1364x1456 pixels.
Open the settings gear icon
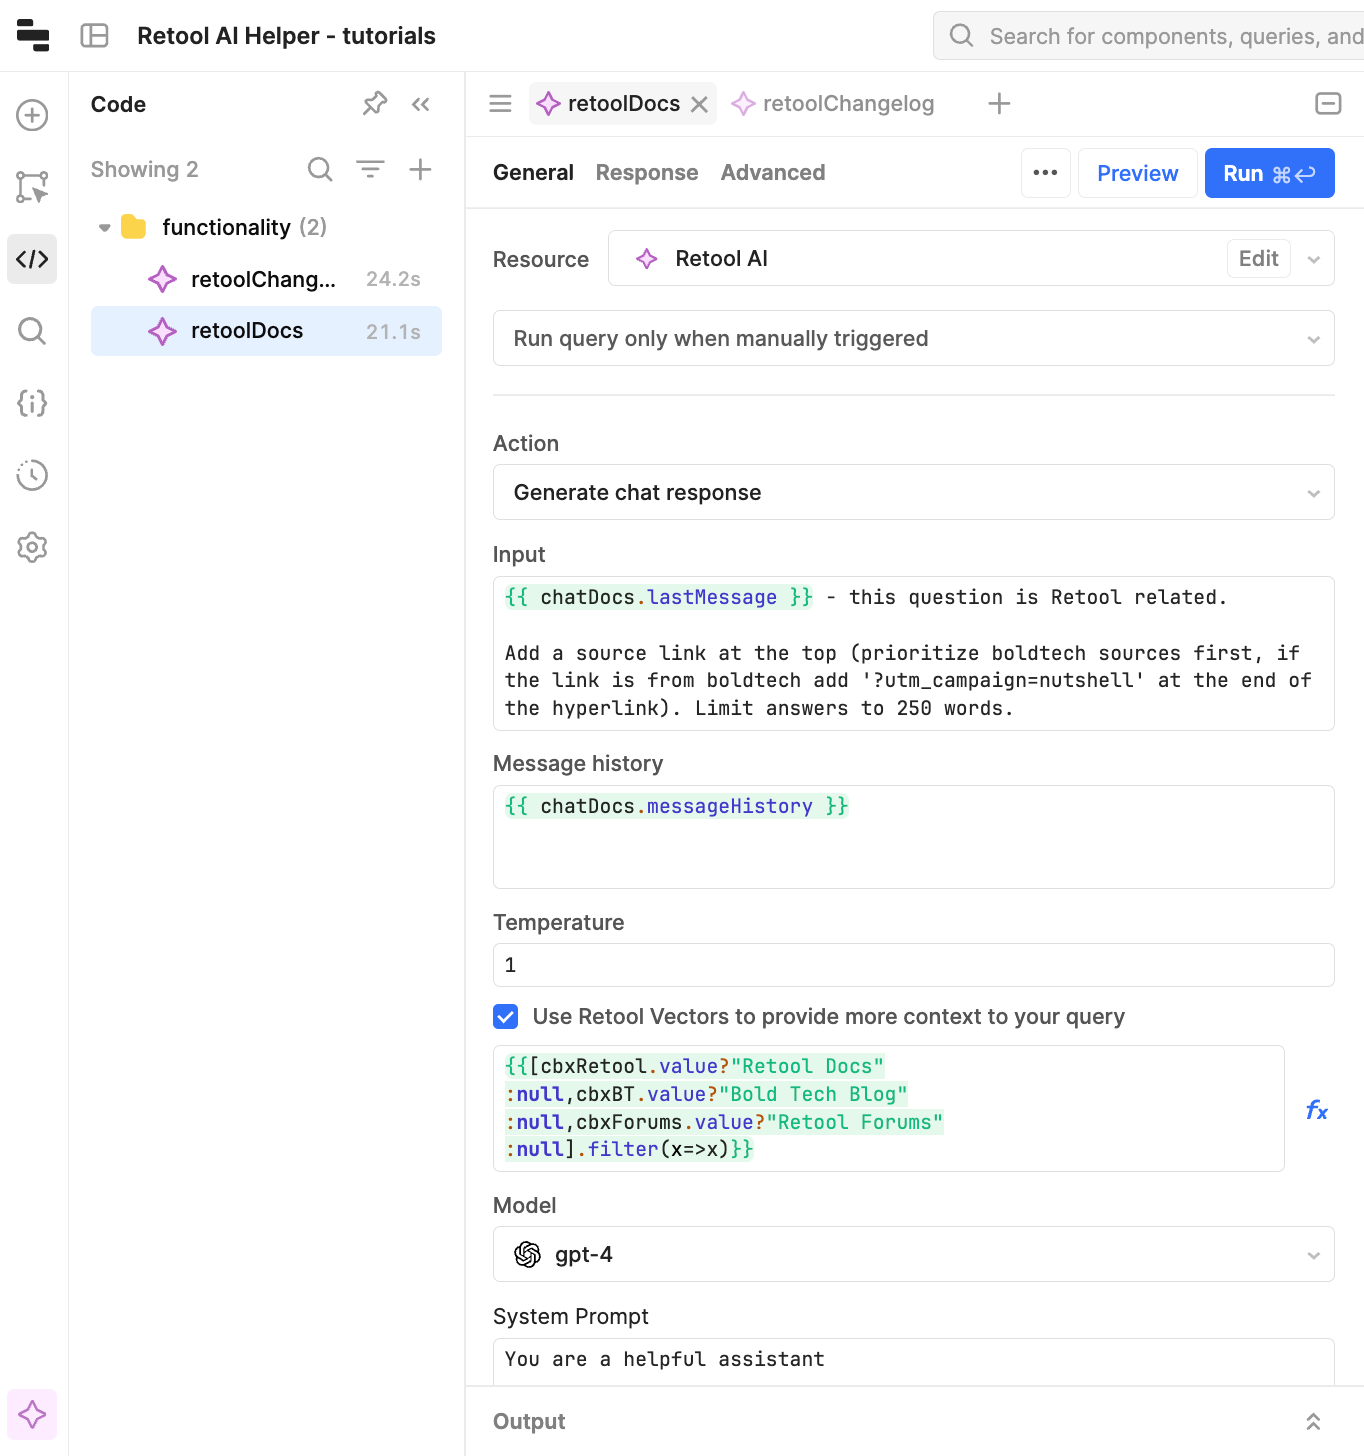click(32, 547)
